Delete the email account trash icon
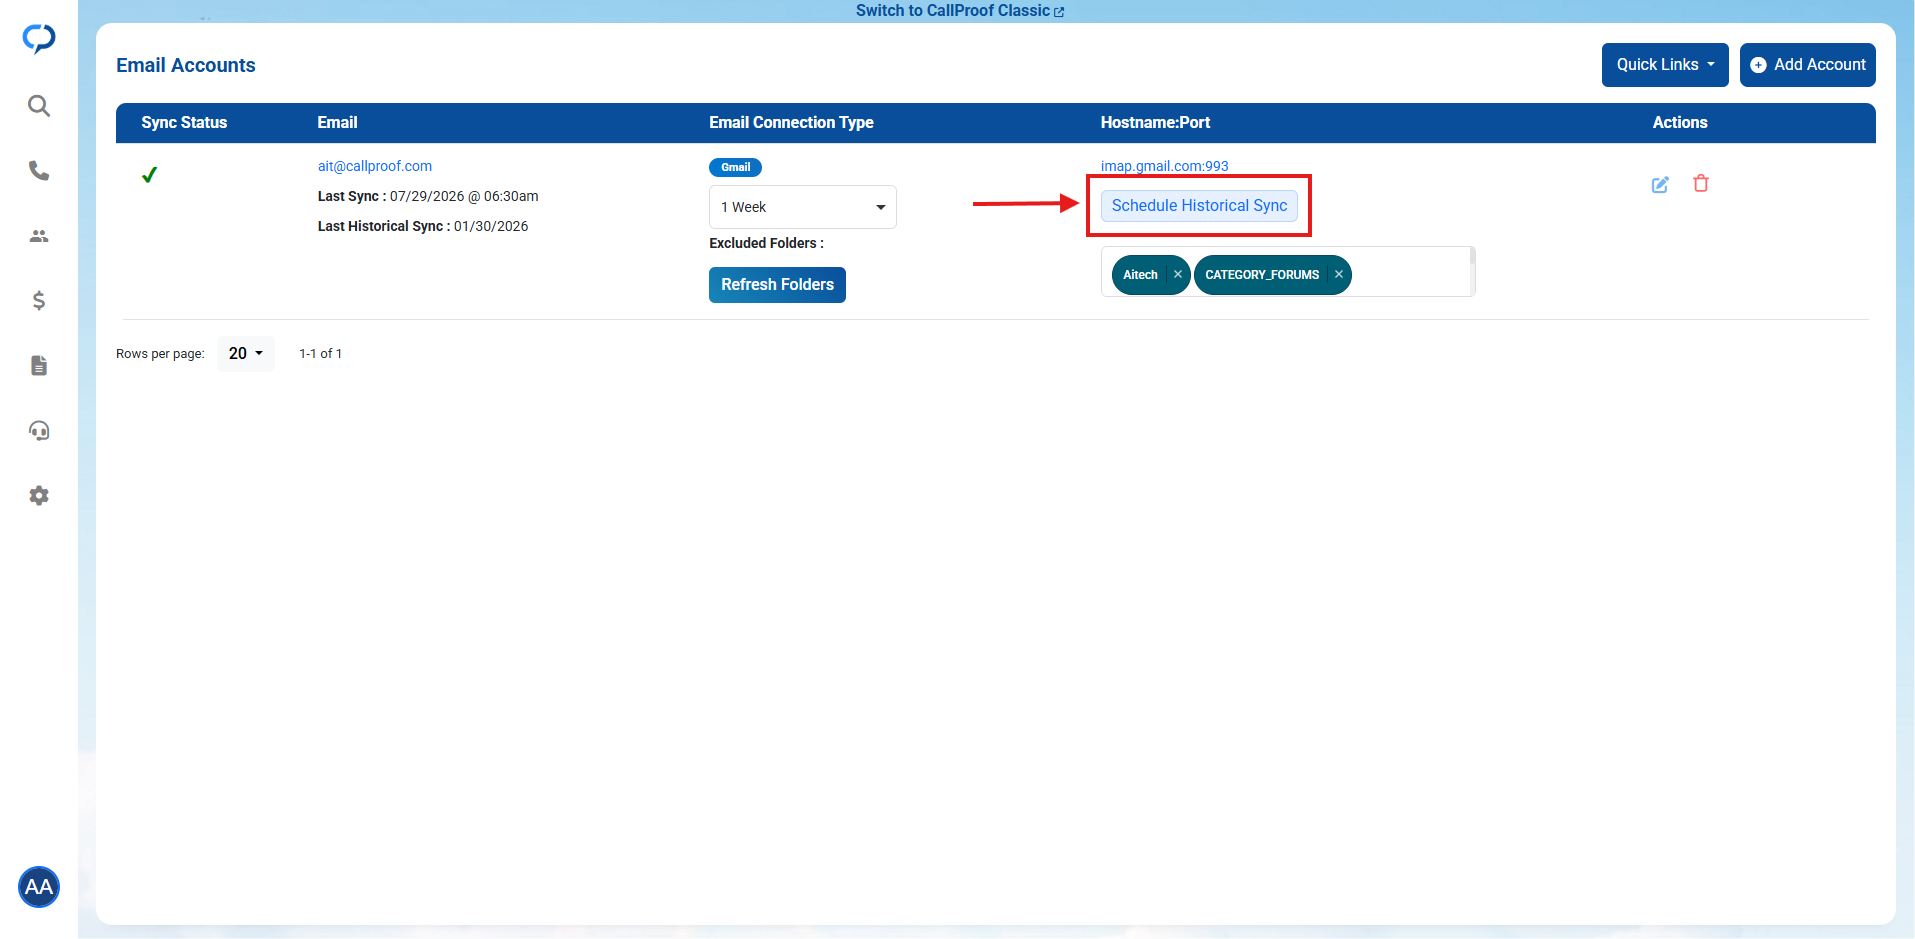This screenshot has width=1915, height=939. (1701, 183)
